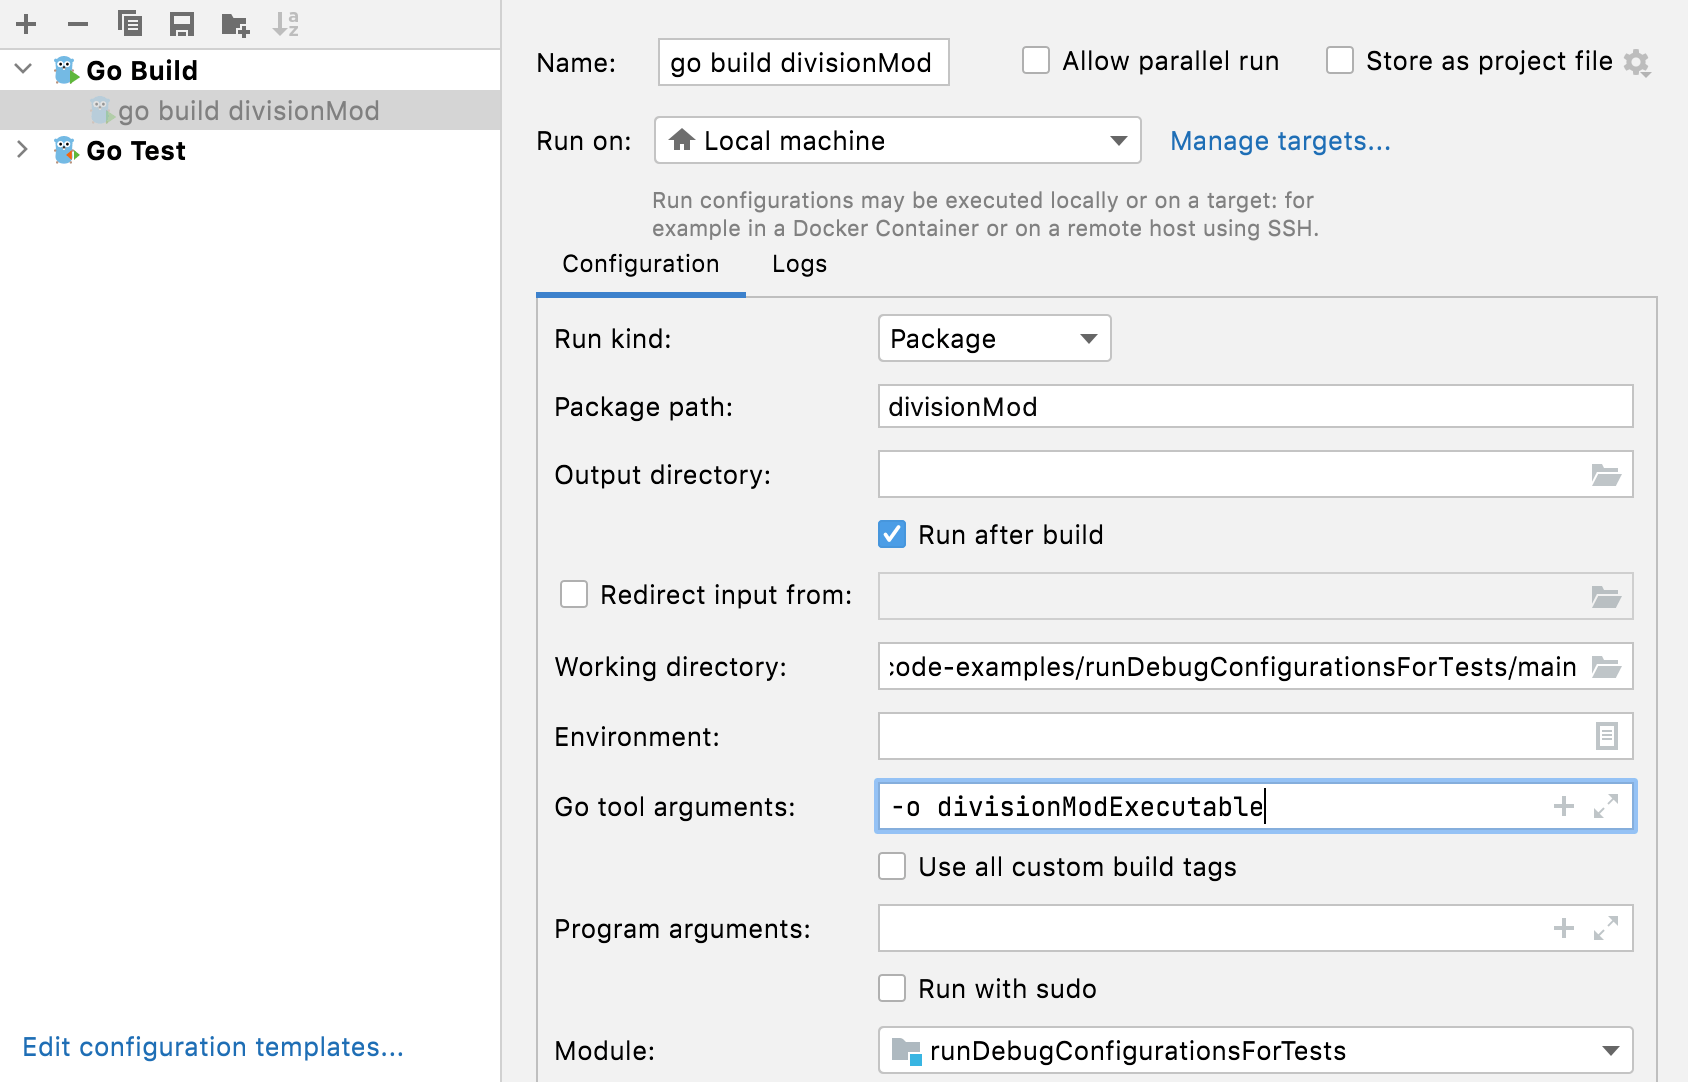Switch to the Logs tab

(799, 264)
